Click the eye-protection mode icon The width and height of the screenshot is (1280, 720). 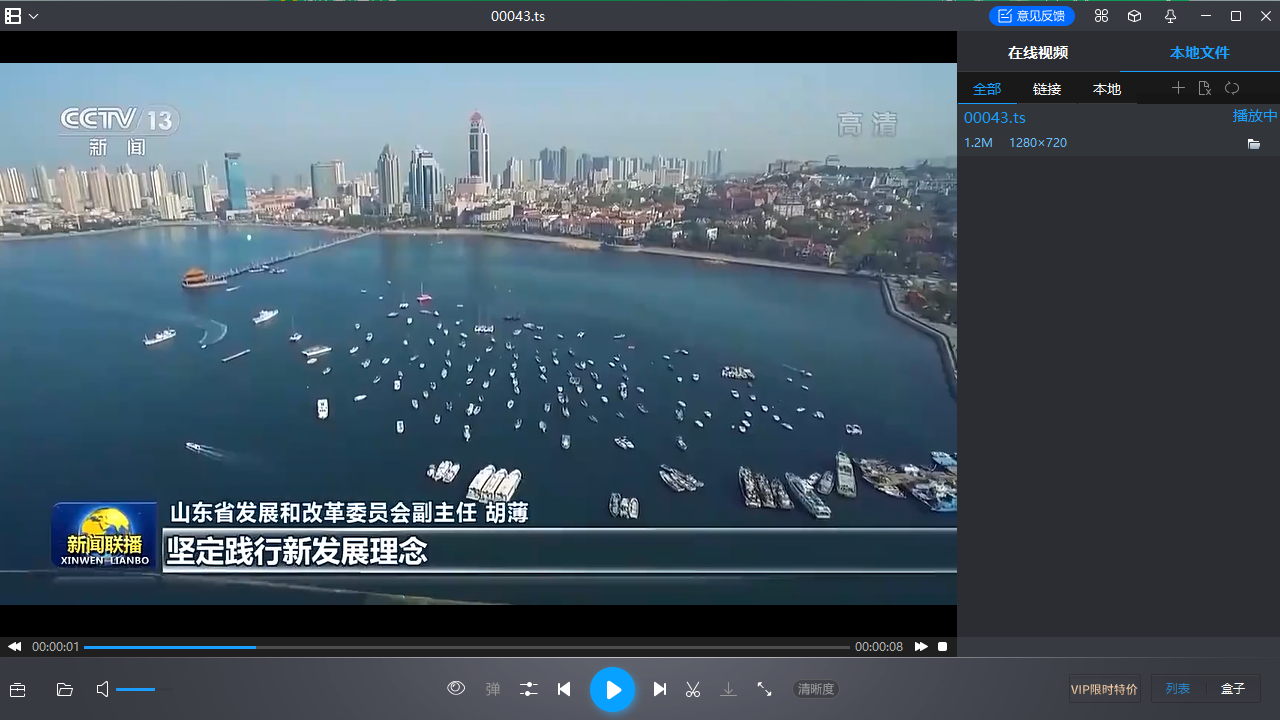[x=456, y=689]
